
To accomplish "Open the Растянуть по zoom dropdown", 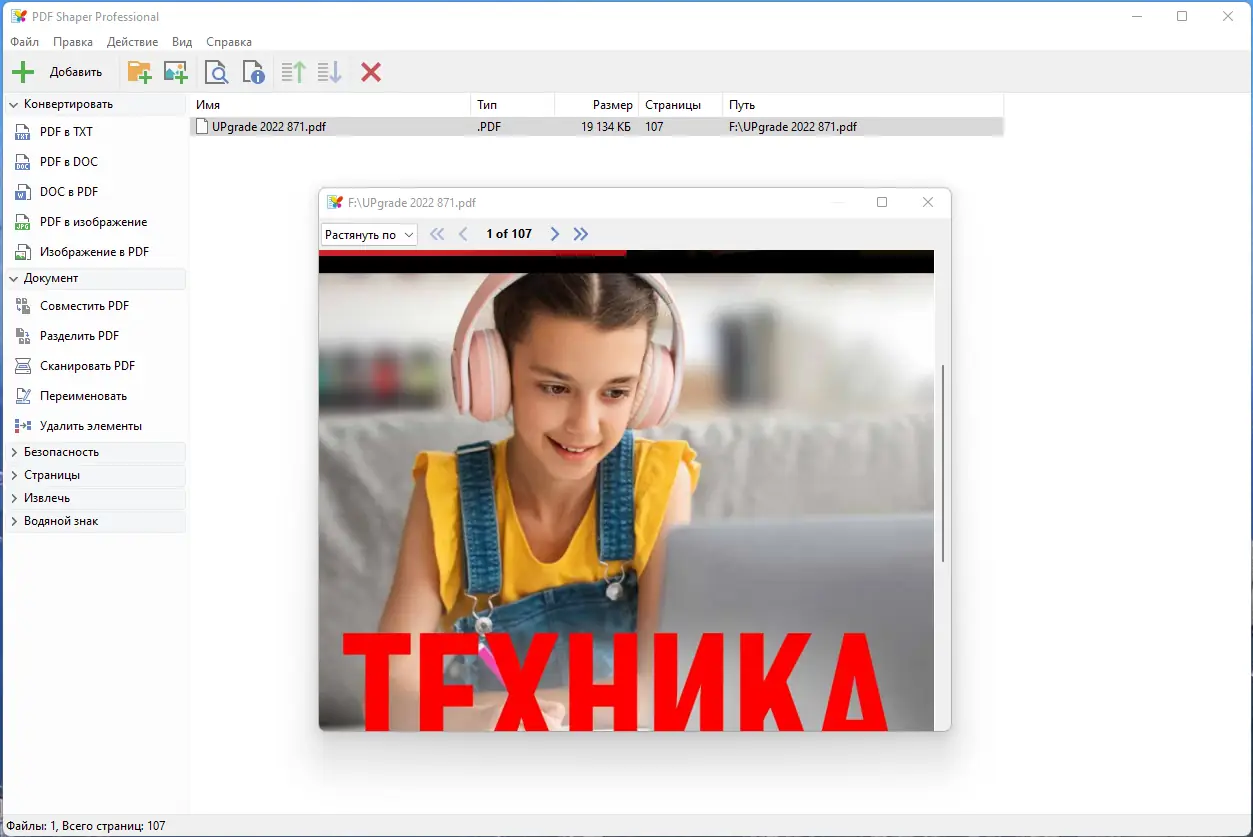I will (x=368, y=233).
